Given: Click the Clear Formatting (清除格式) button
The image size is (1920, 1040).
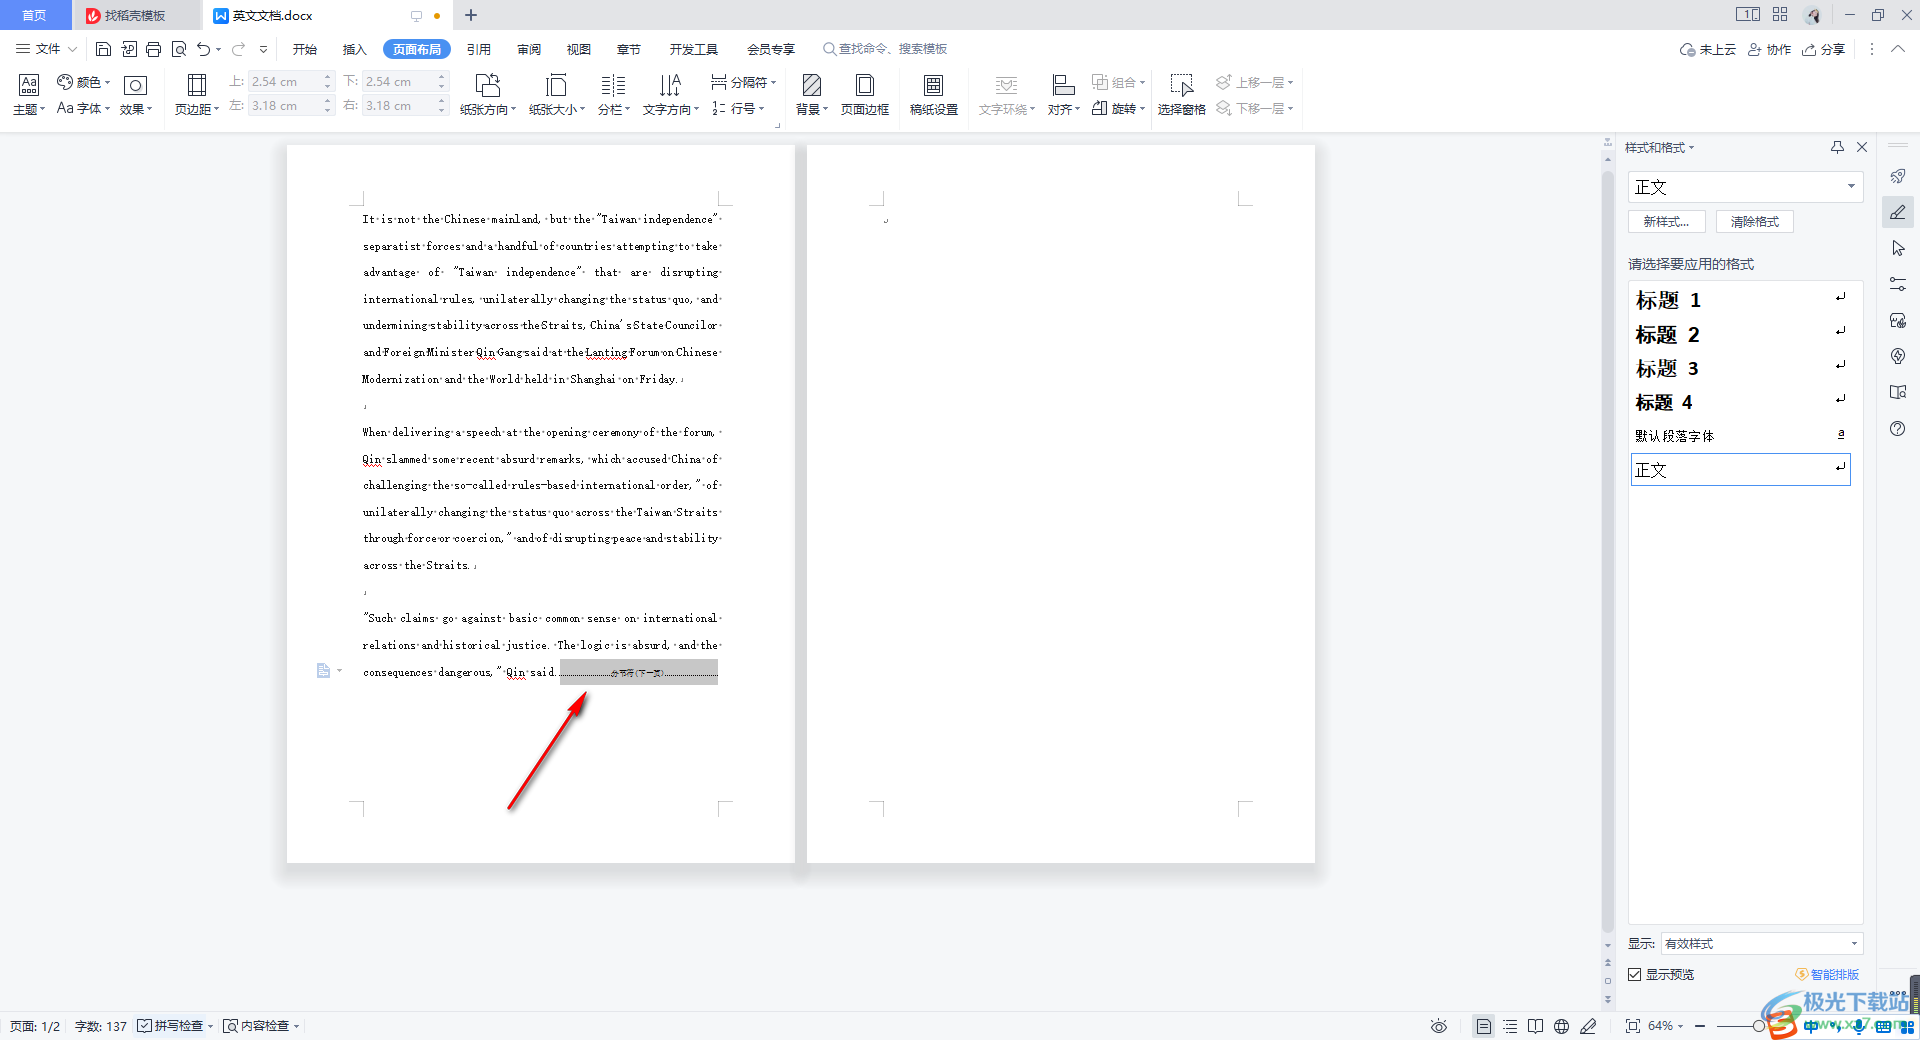Looking at the screenshot, I should (x=1755, y=222).
